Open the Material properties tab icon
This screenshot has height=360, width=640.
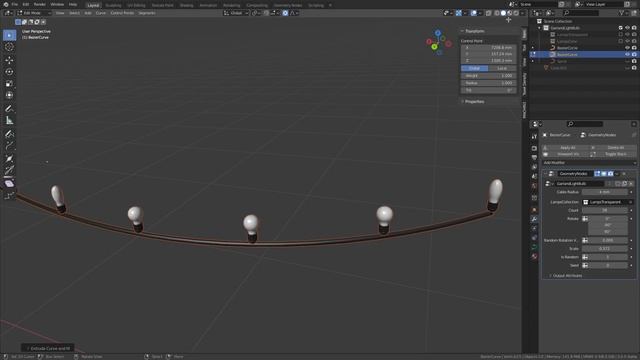(534, 256)
